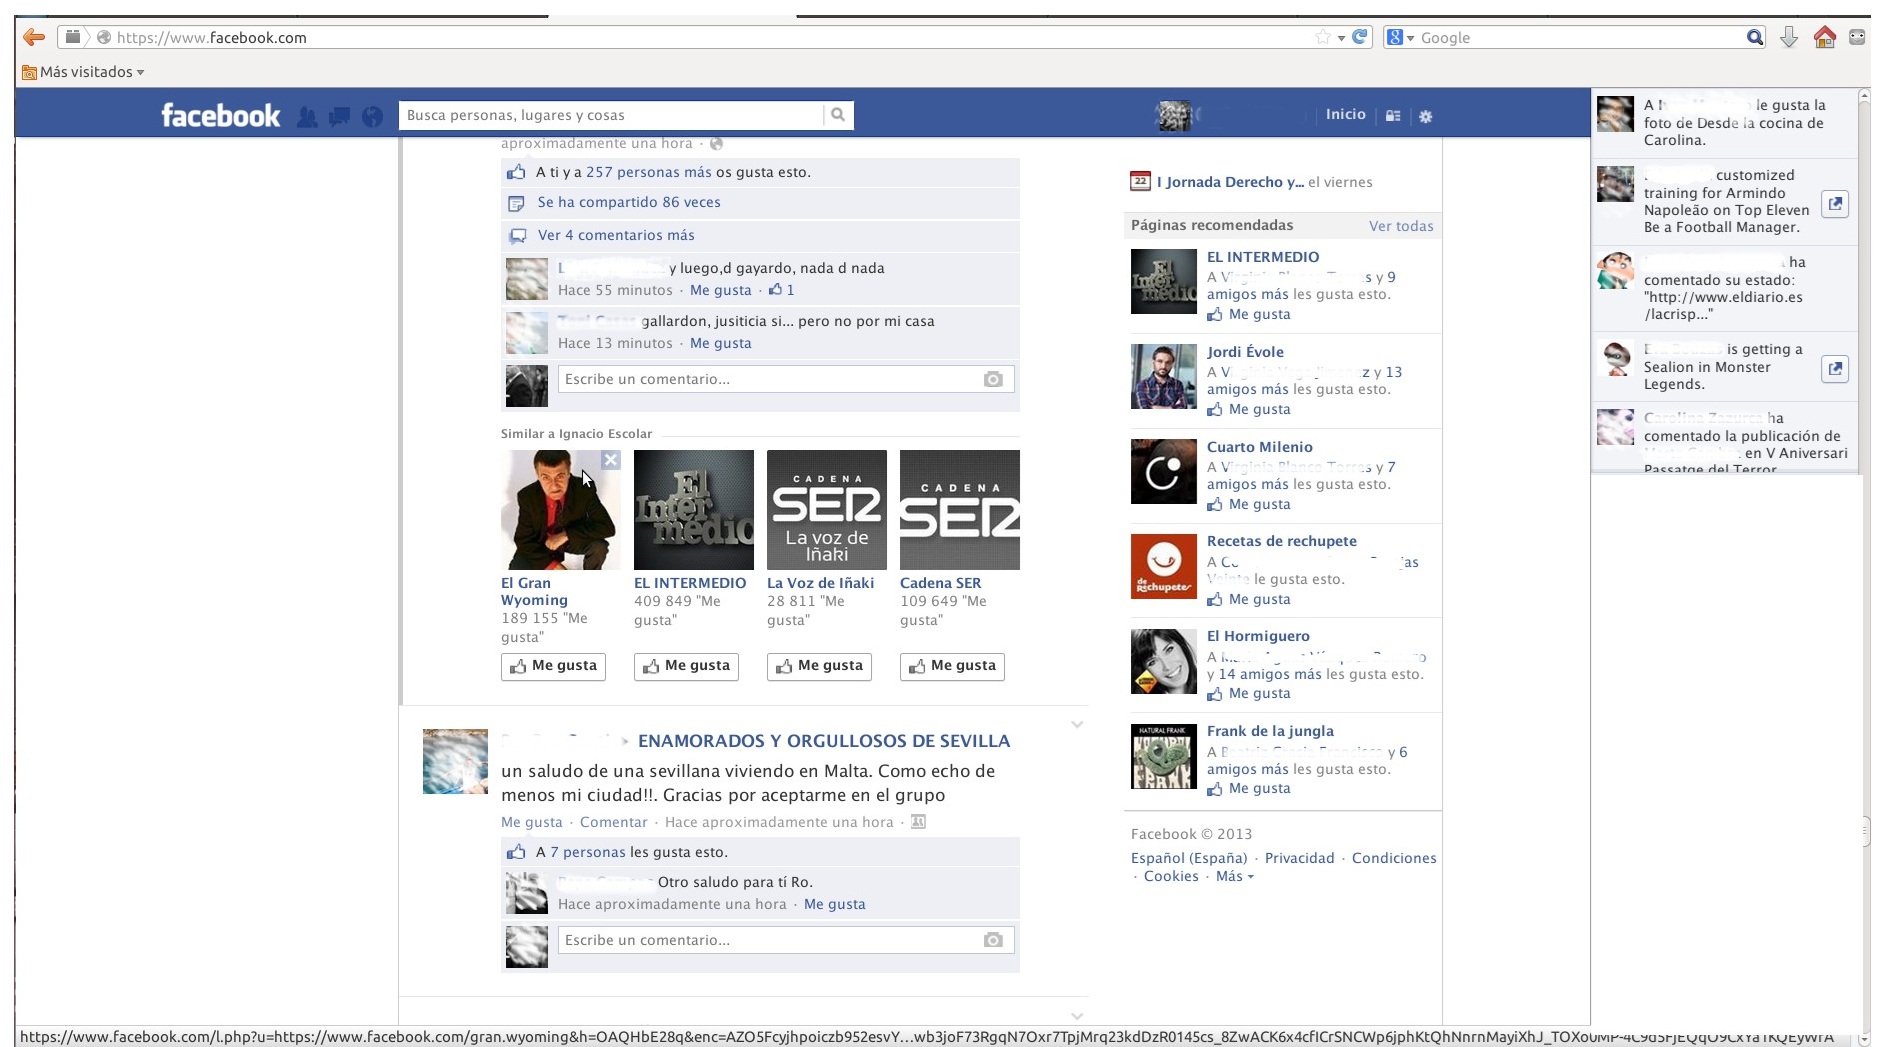Open the Cookies footer link

[x=1171, y=876]
